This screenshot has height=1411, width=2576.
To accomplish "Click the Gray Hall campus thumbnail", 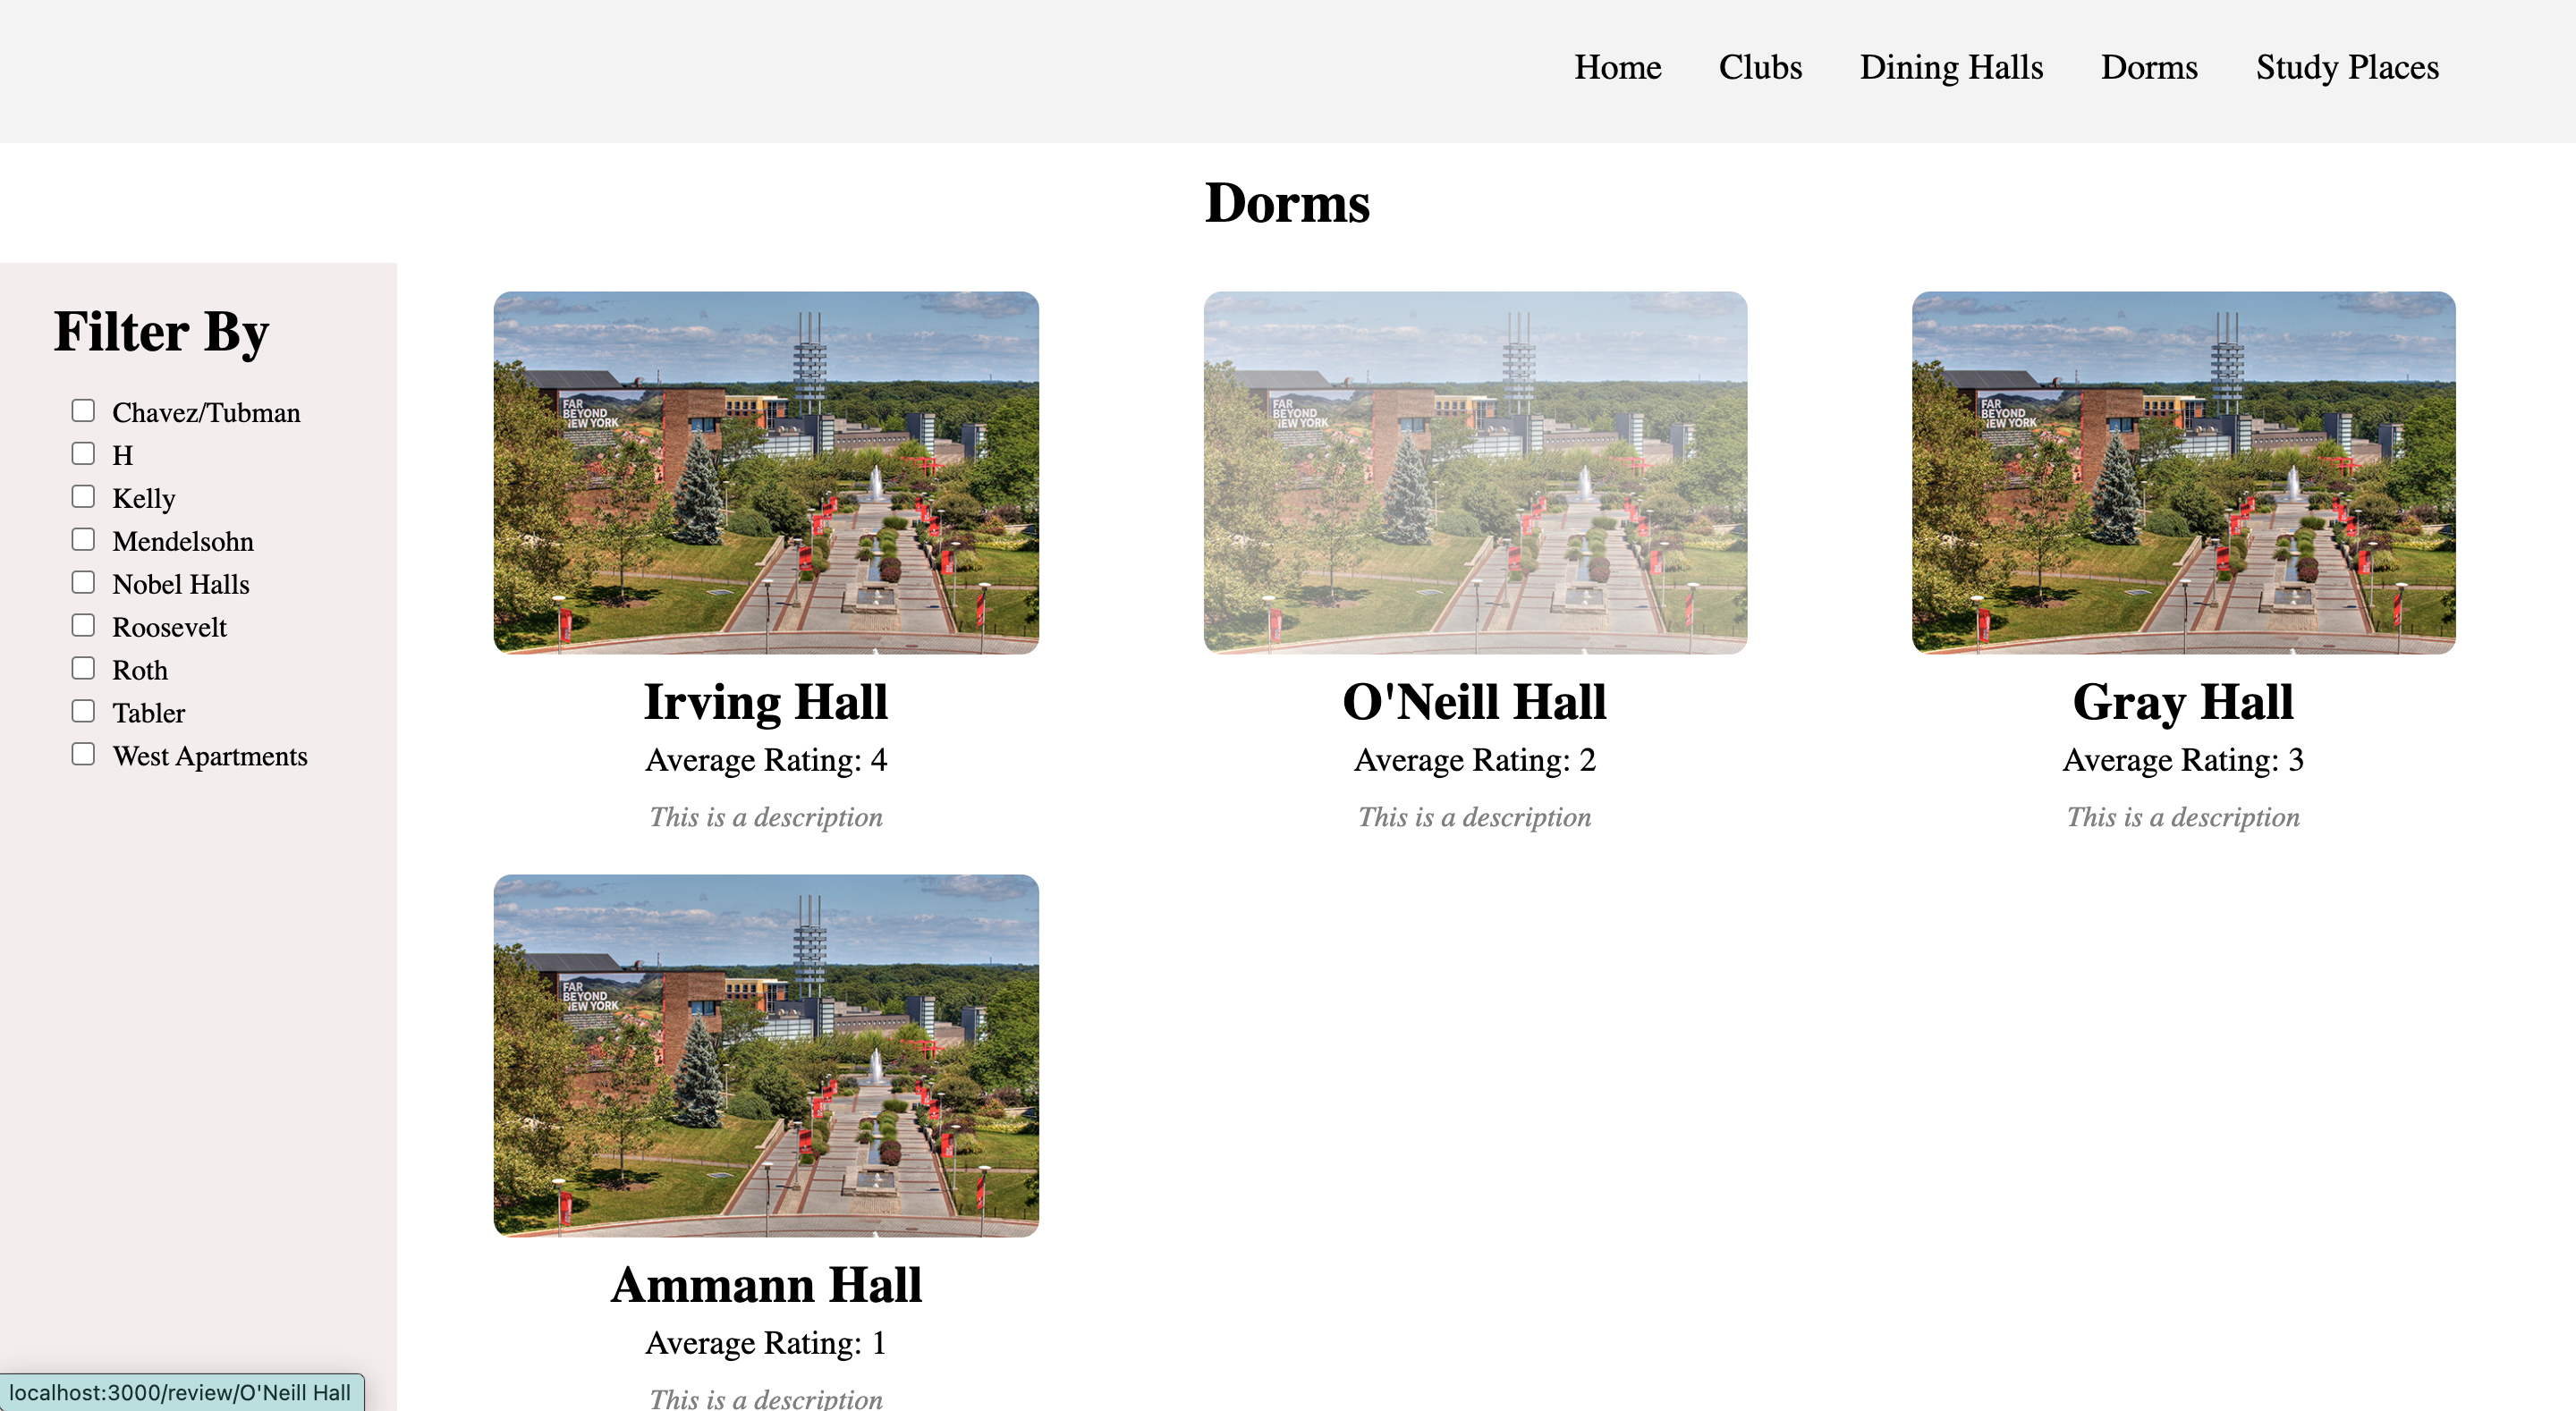I will point(2183,473).
